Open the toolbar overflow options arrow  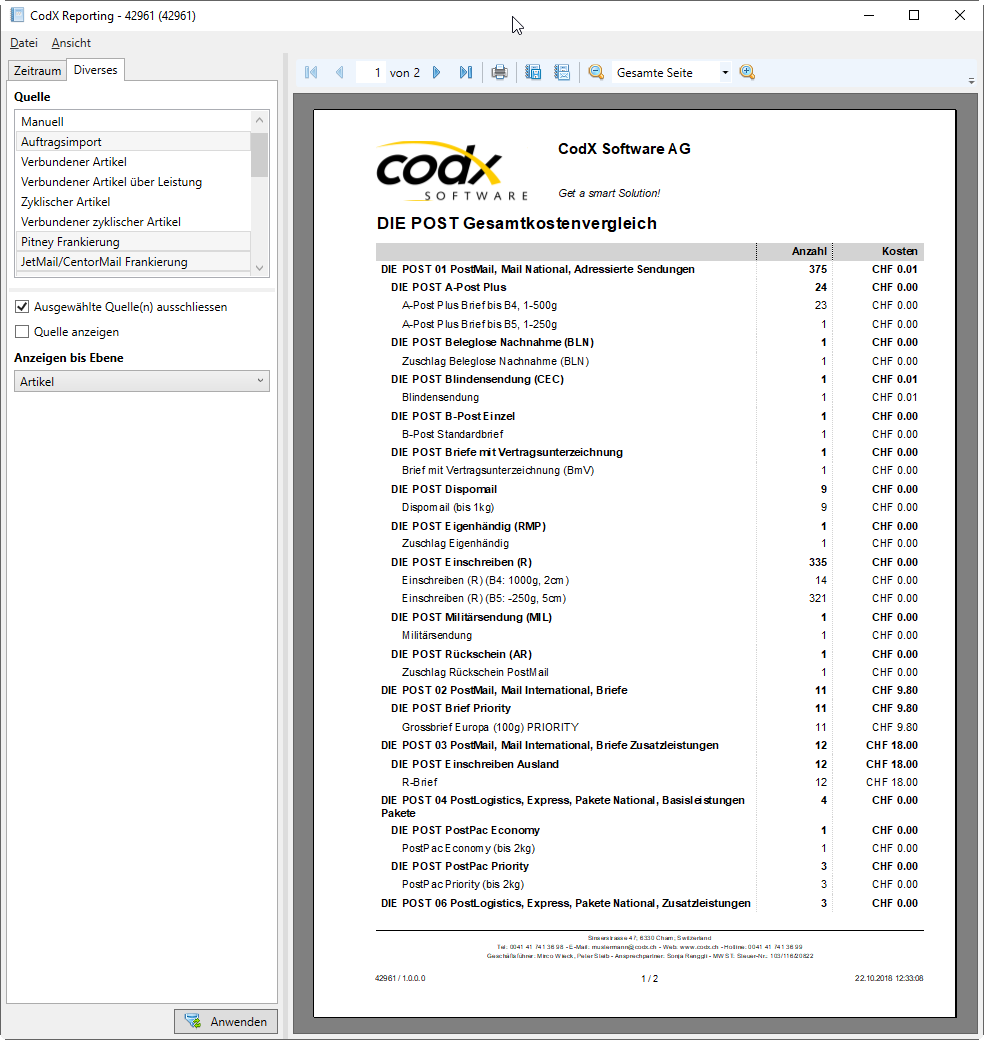[x=972, y=80]
